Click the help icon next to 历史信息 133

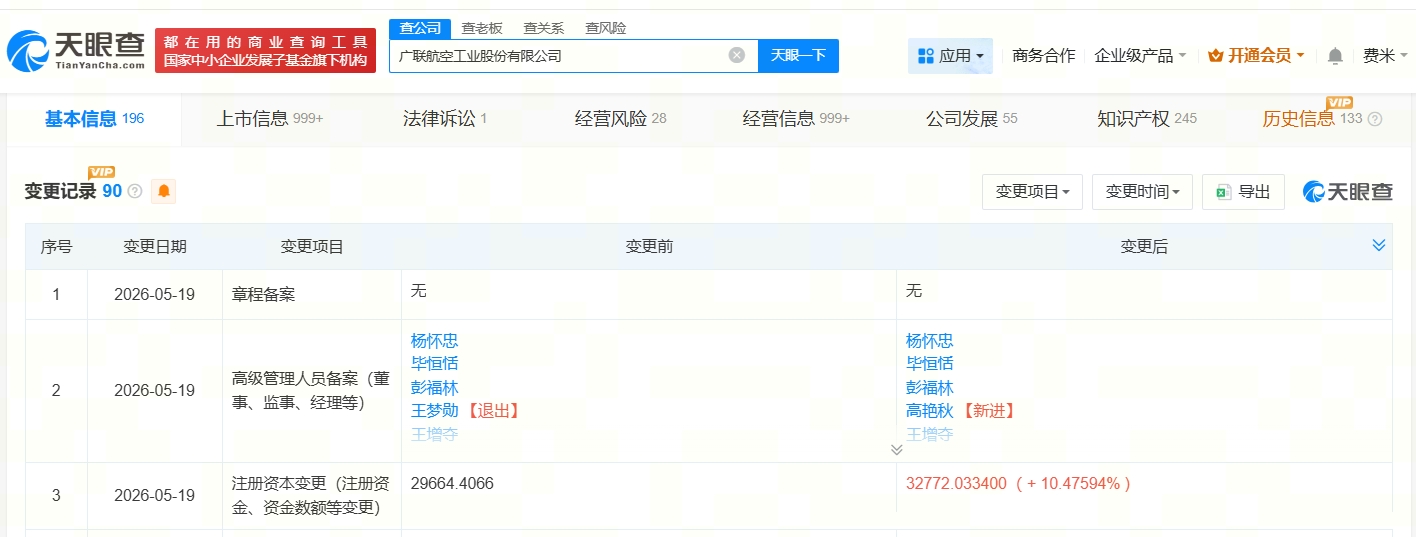[x=1375, y=119]
